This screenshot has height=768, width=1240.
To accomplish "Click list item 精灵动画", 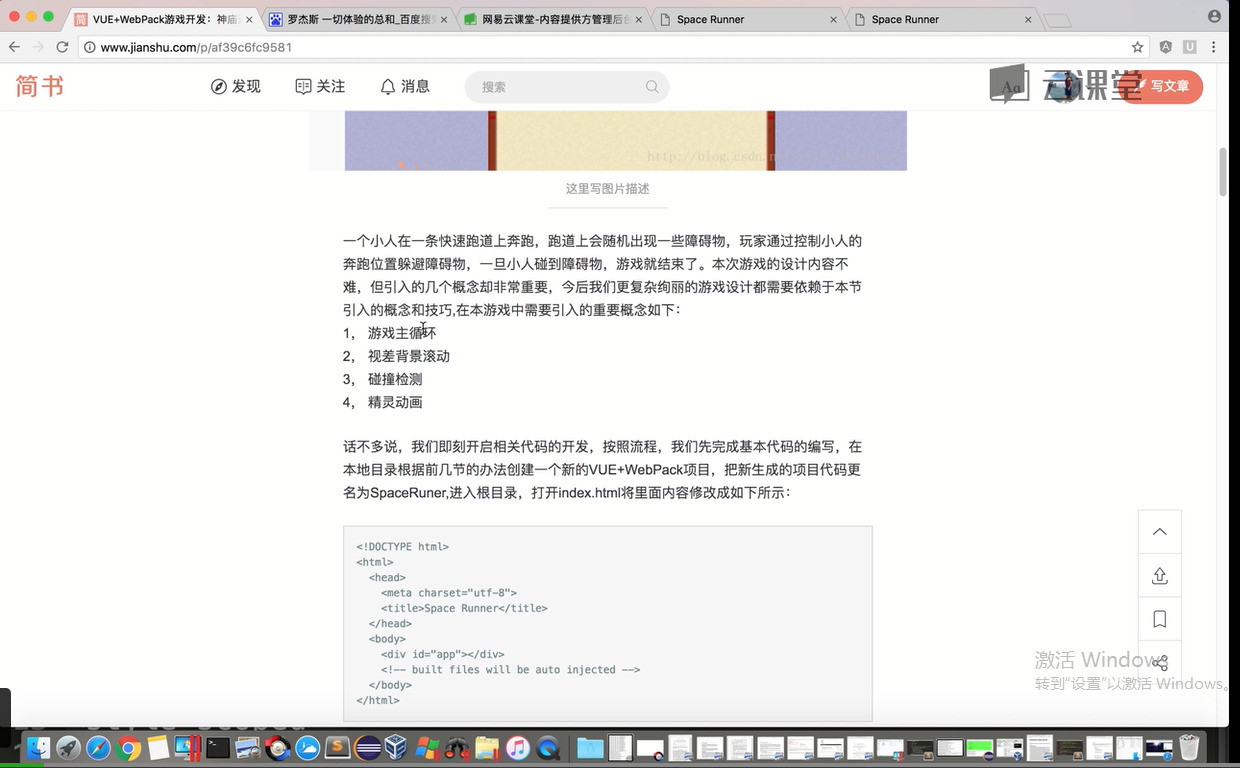I will click(x=395, y=402).
